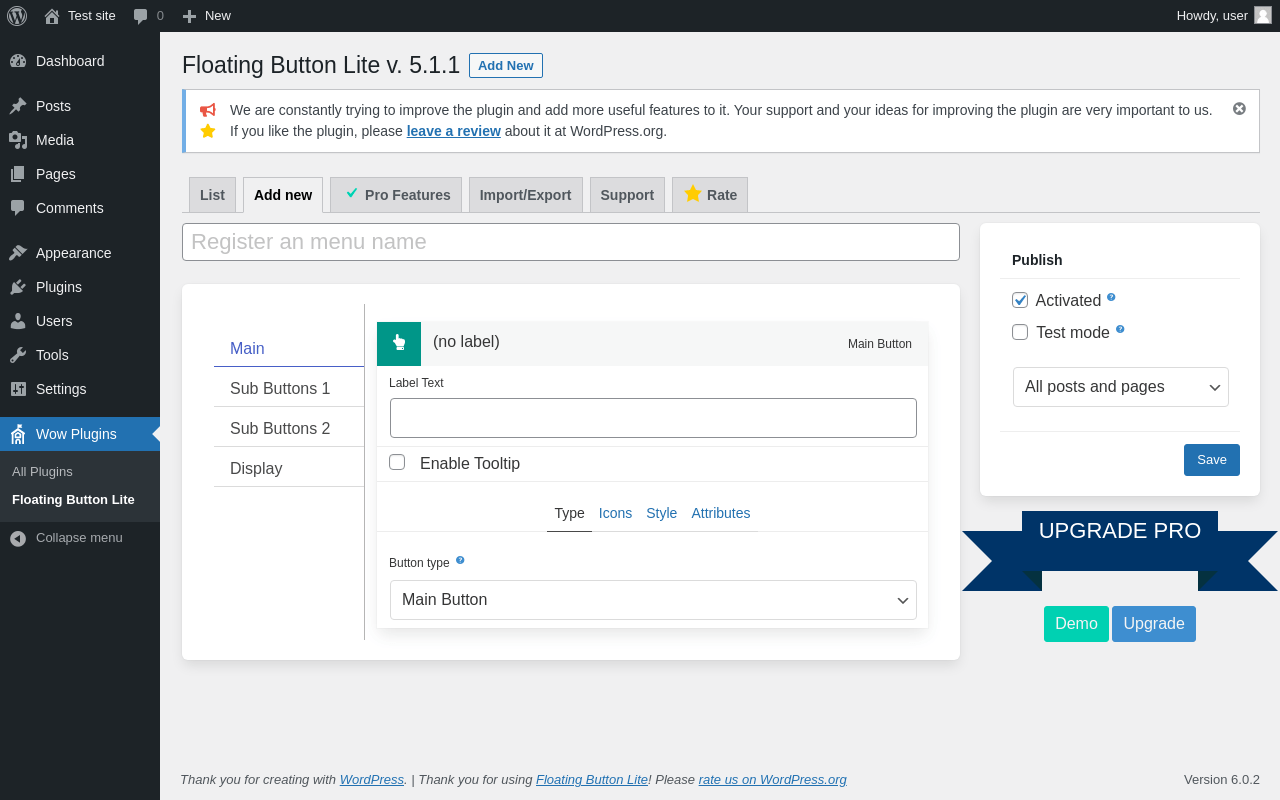This screenshot has height=800, width=1280.
Task: Enable the Test mode checkbox
Action: click(1020, 332)
